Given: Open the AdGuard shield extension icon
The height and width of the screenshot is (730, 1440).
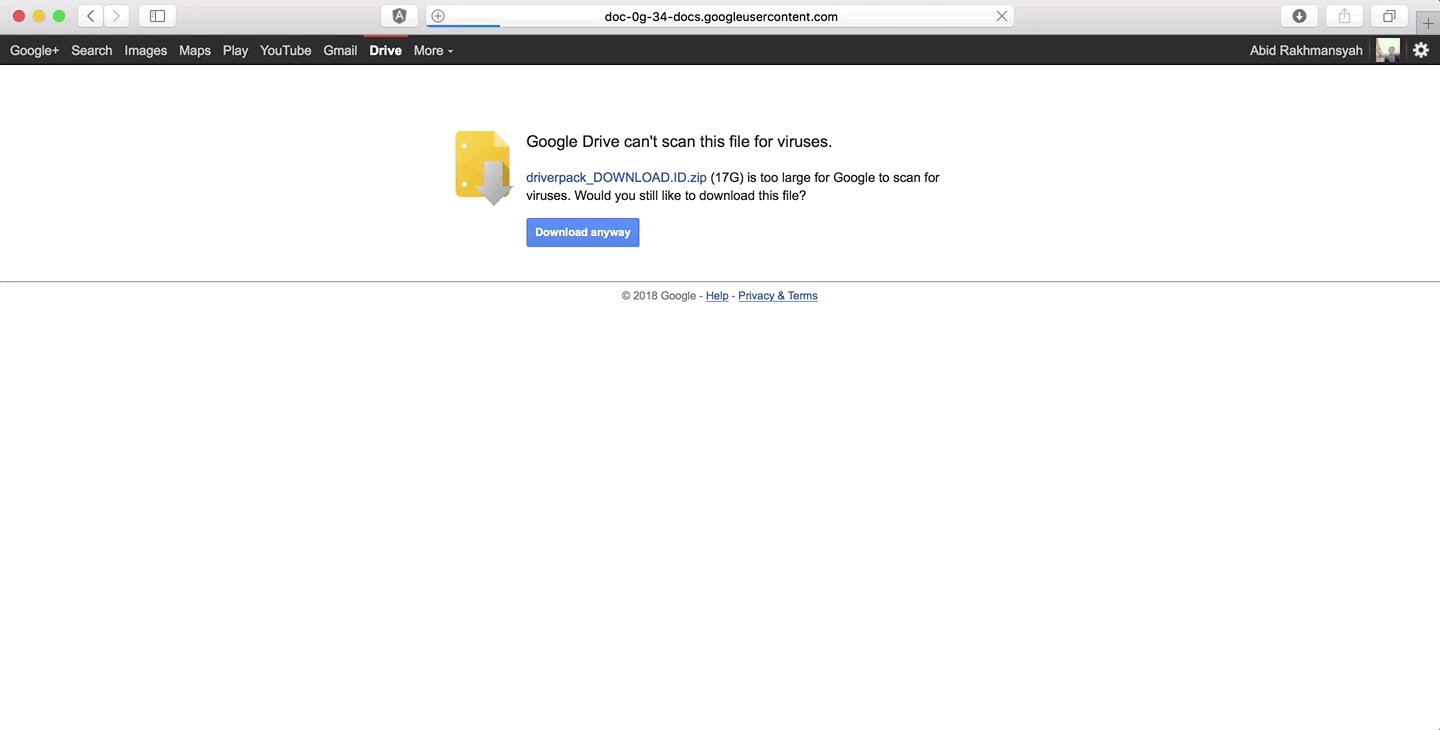Looking at the screenshot, I should coord(399,16).
